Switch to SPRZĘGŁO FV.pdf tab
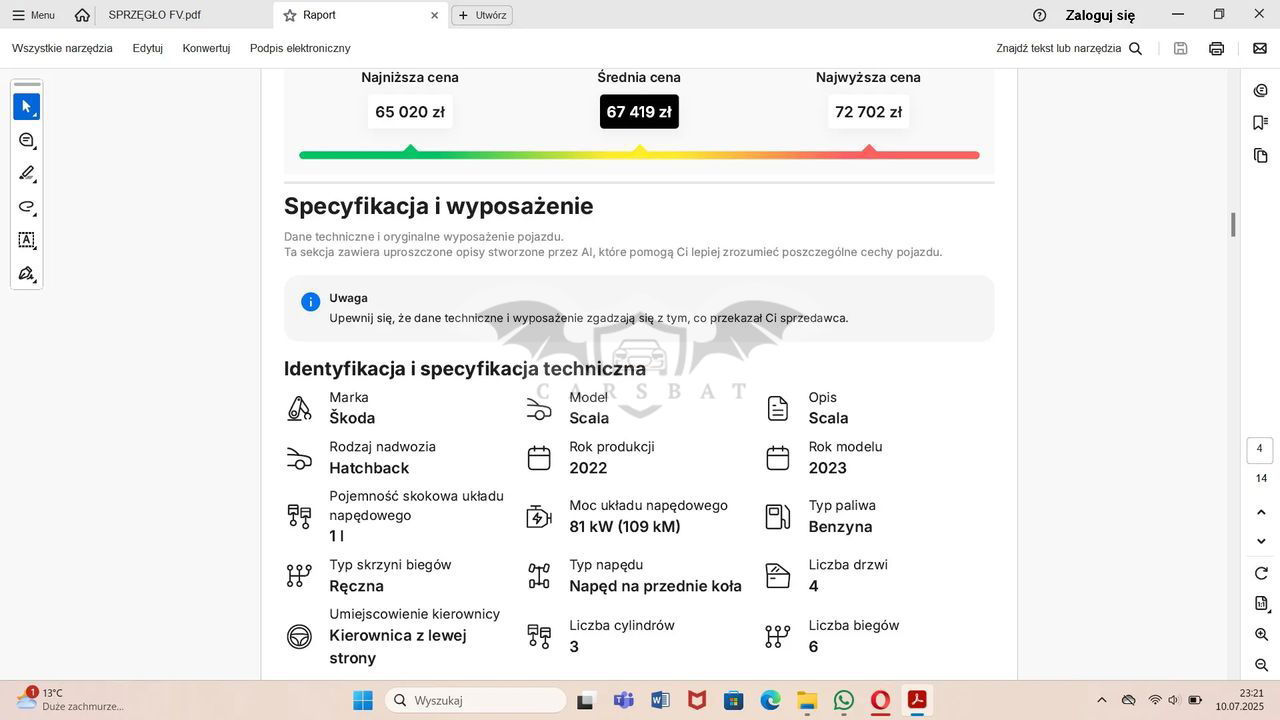 coord(154,15)
